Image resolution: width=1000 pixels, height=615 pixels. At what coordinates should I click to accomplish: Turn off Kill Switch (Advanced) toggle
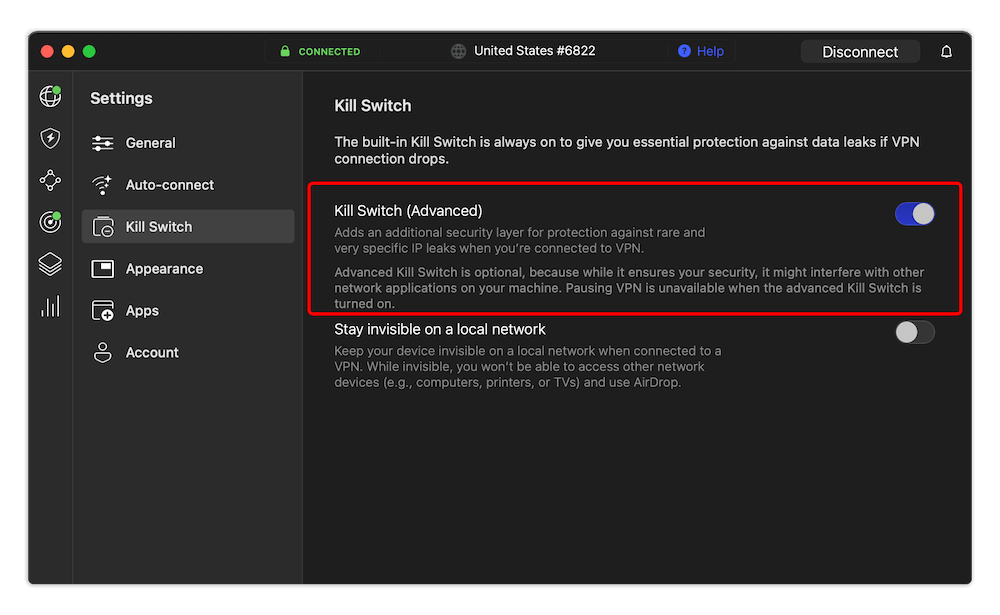(915, 214)
